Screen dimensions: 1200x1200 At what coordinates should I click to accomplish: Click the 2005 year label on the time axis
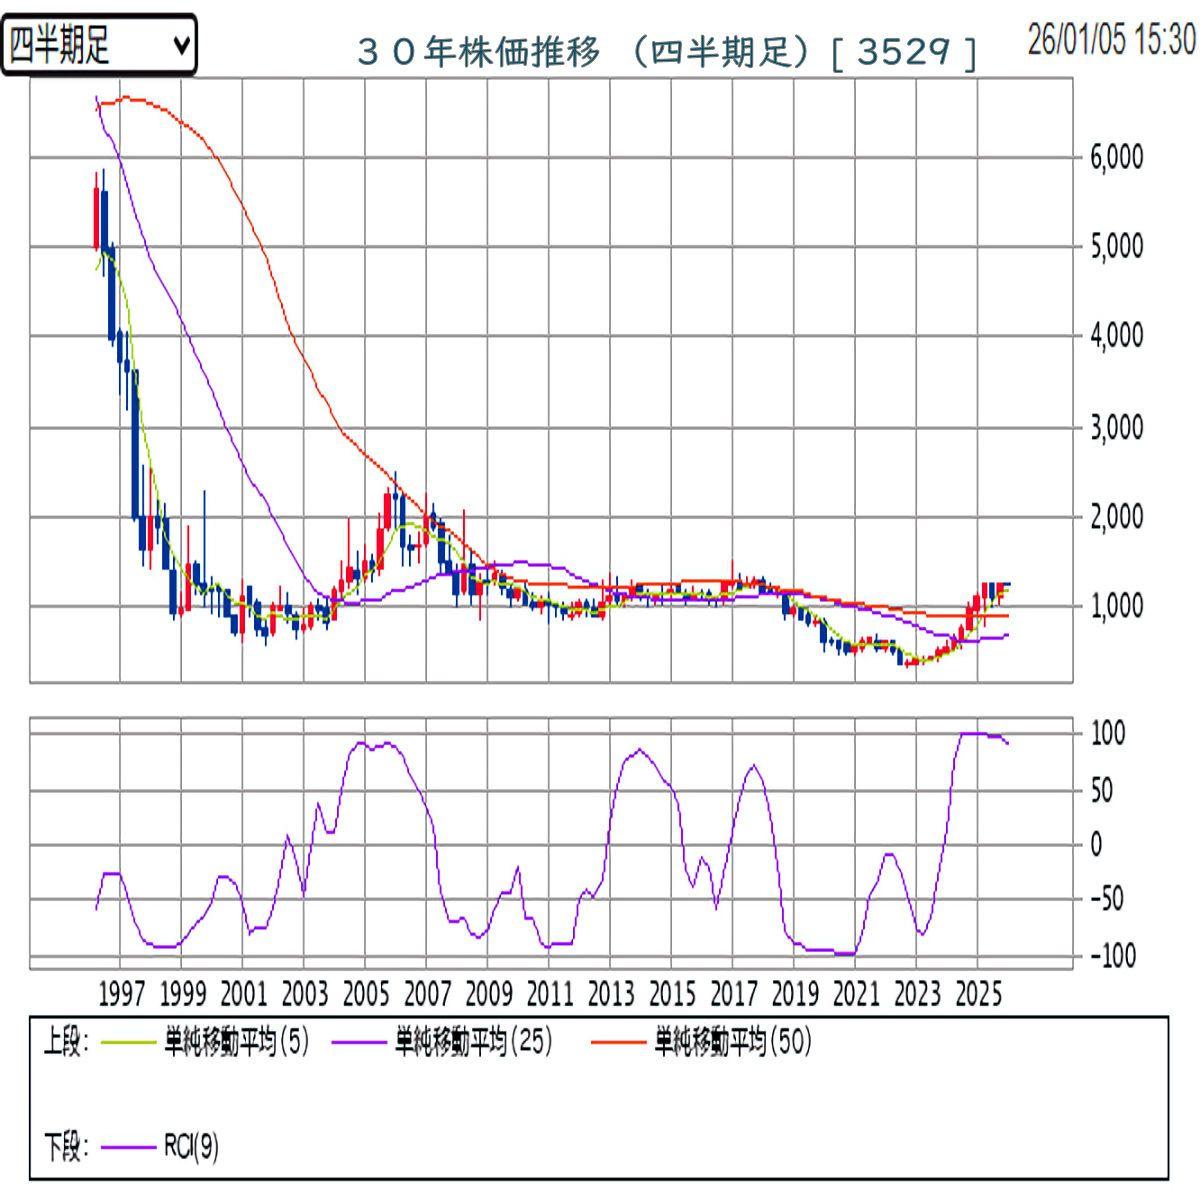(366, 994)
